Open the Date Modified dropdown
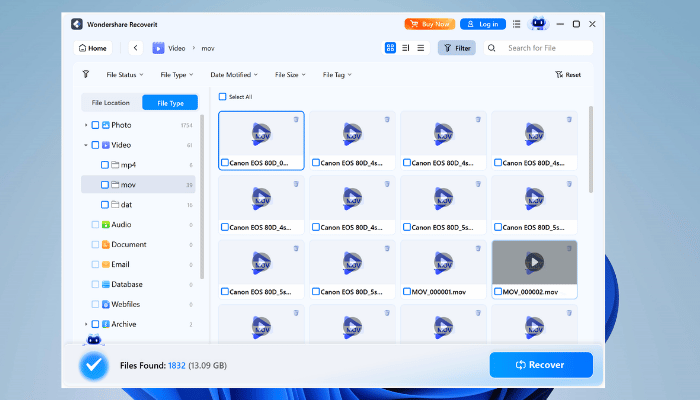700x400 pixels. 234,75
